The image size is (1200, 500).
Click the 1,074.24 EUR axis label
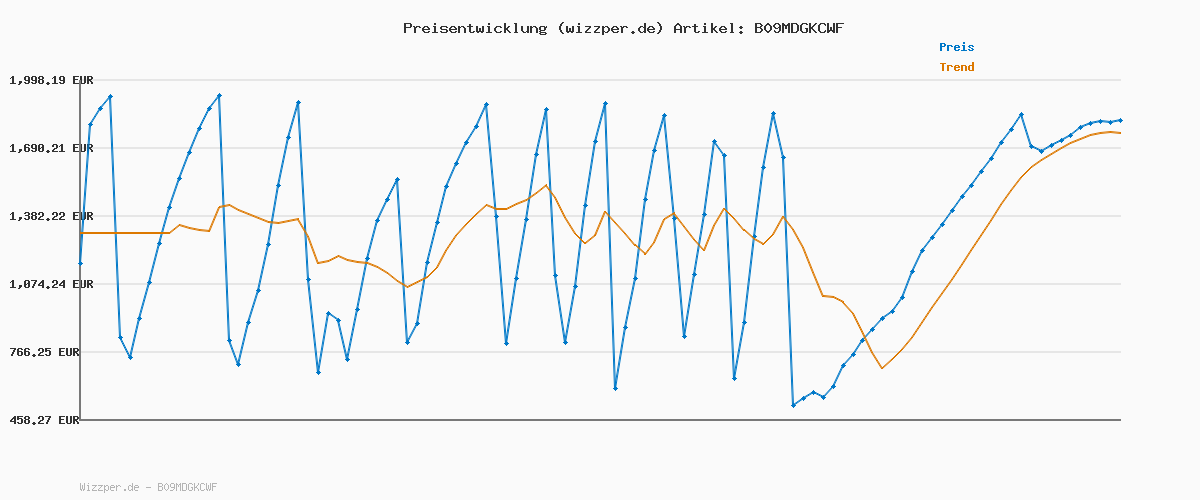(x=51, y=284)
